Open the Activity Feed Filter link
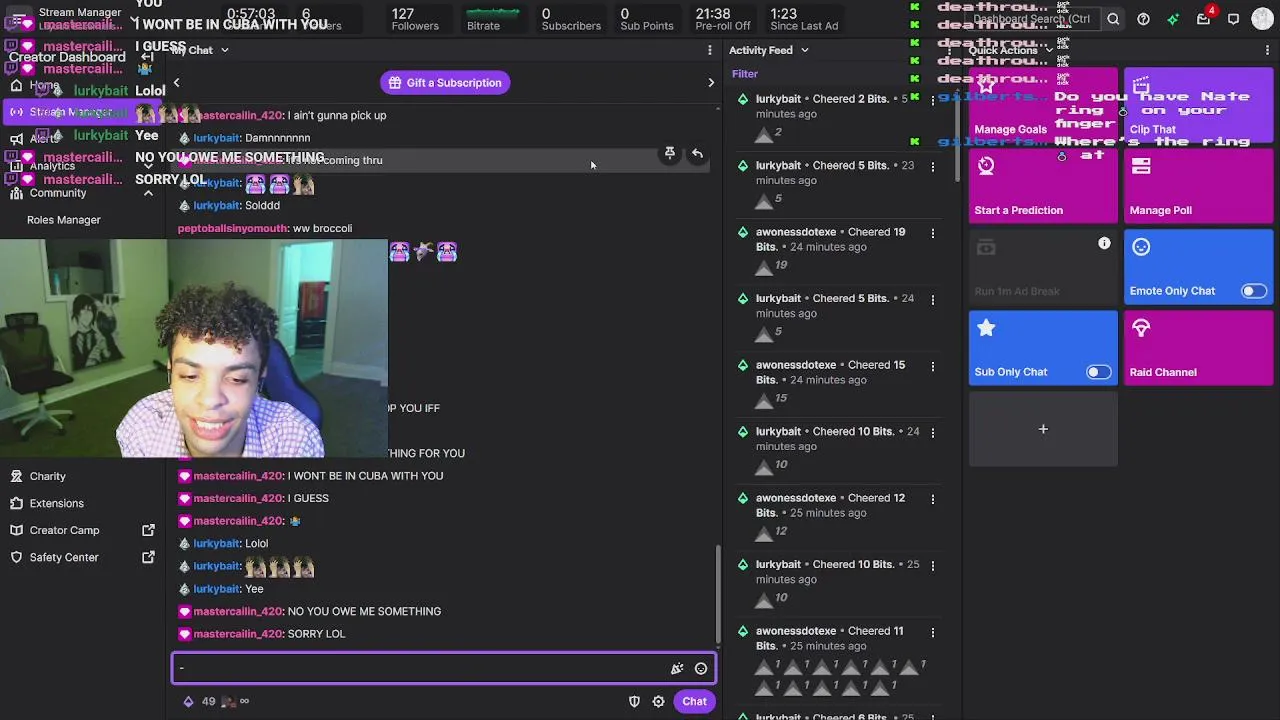The image size is (1280, 720). pos(745,74)
